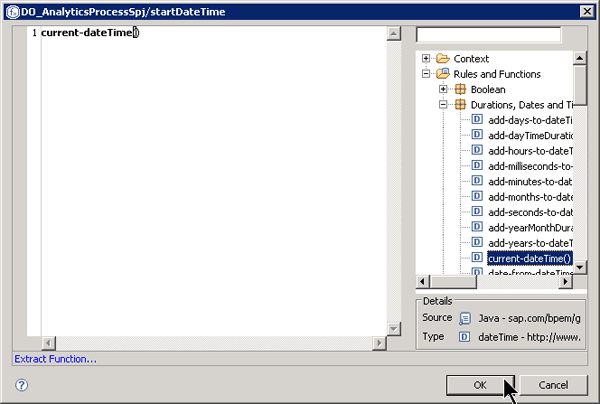Click the icon beside add-minutes-to-dateTime

point(477,181)
